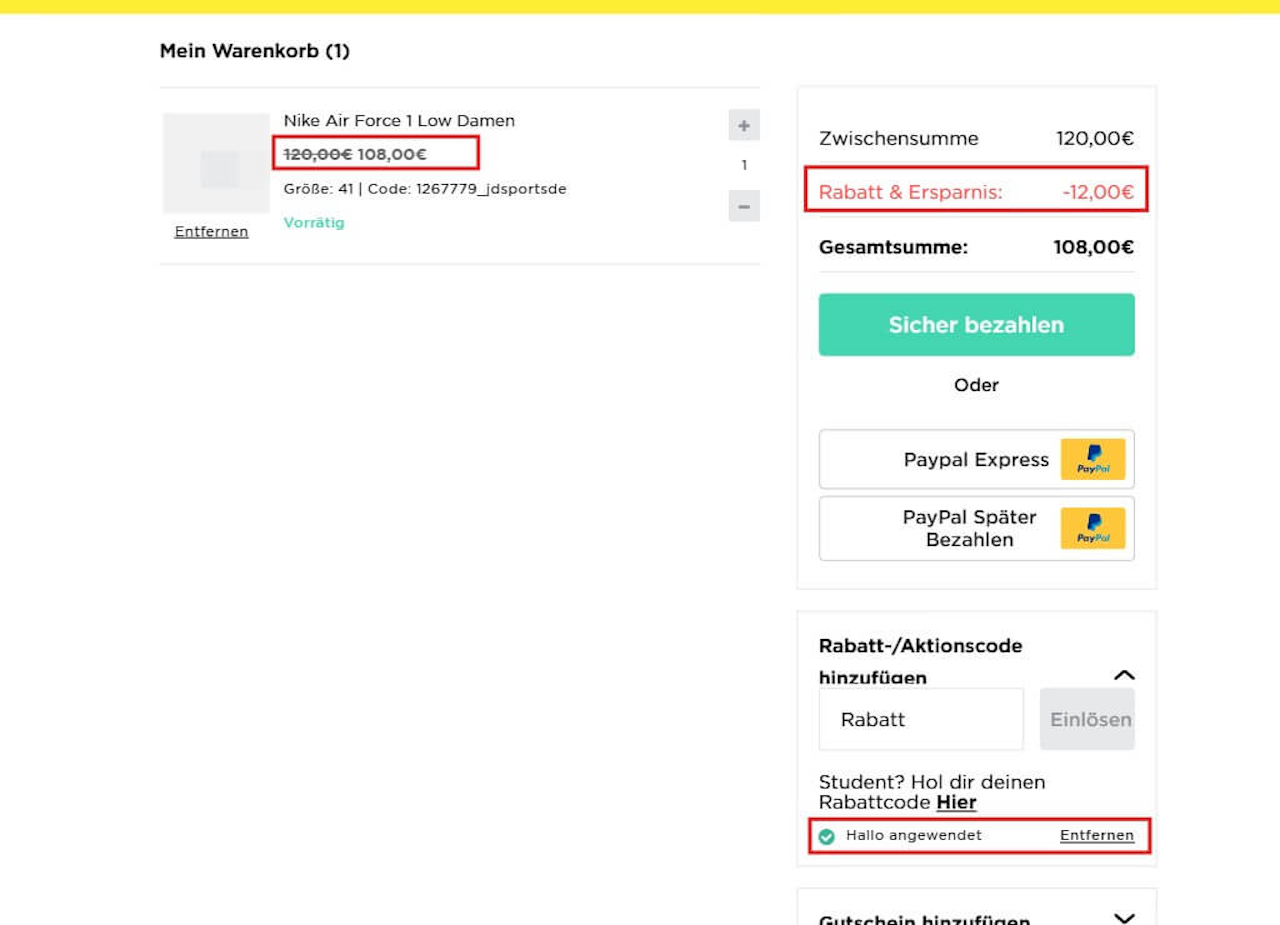The width and height of the screenshot is (1280, 925).
Task: Click the Gesamtsumme total amount
Action: (x=1094, y=248)
